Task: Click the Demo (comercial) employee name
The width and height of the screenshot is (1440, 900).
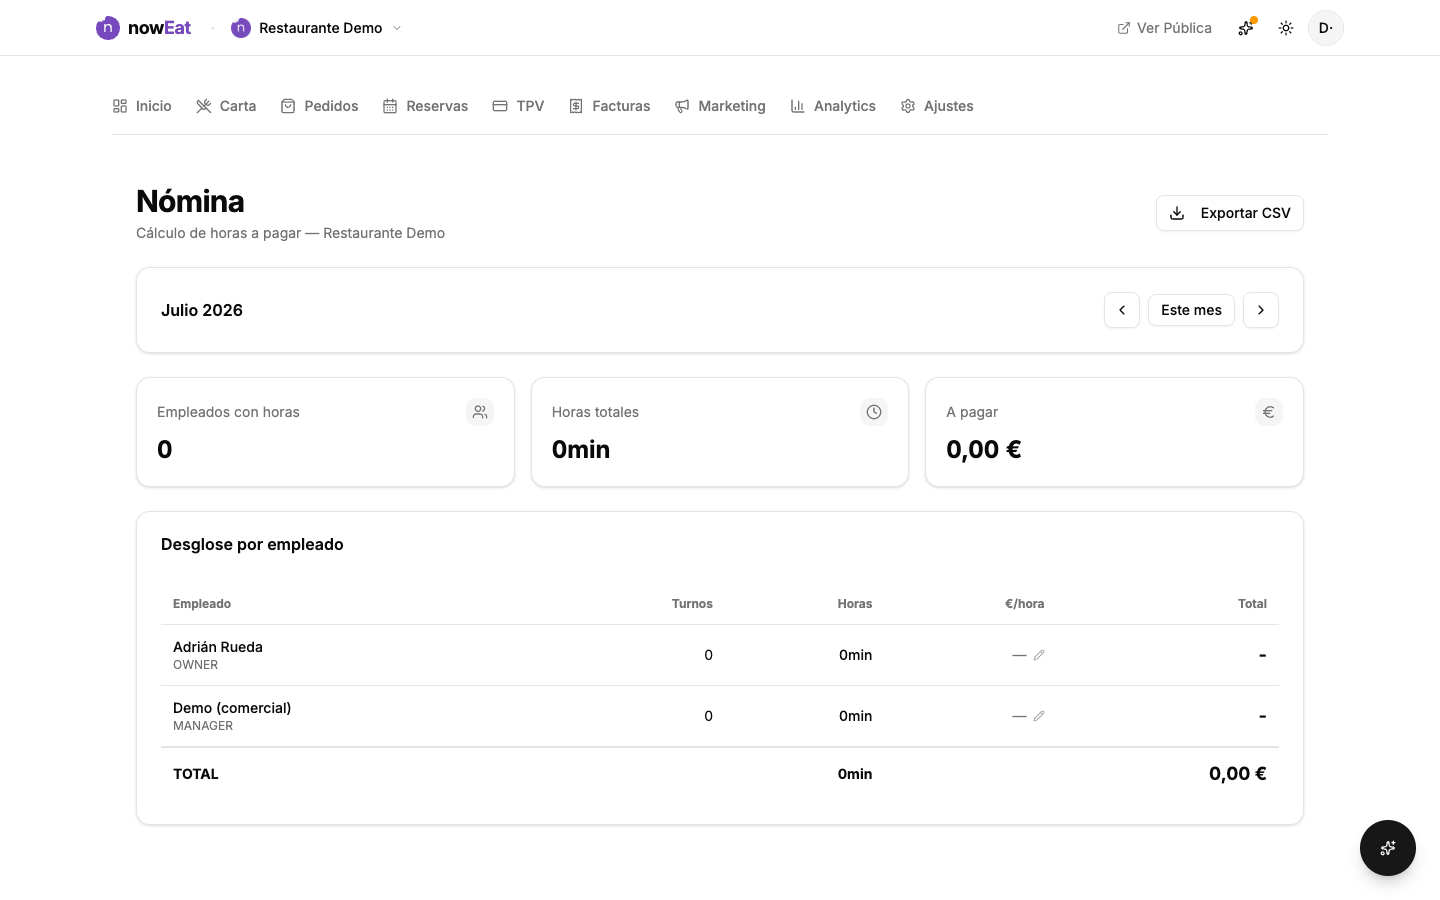Action: (232, 708)
